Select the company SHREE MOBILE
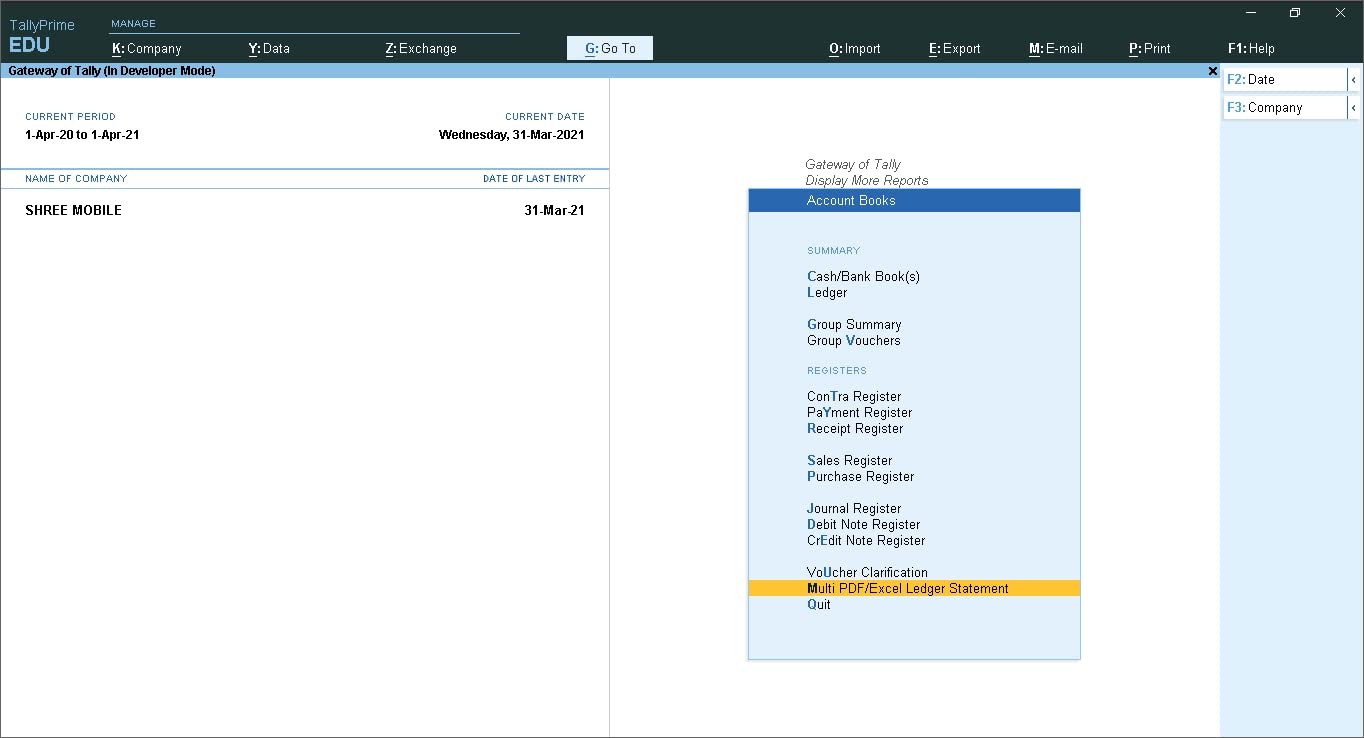 tap(73, 210)
